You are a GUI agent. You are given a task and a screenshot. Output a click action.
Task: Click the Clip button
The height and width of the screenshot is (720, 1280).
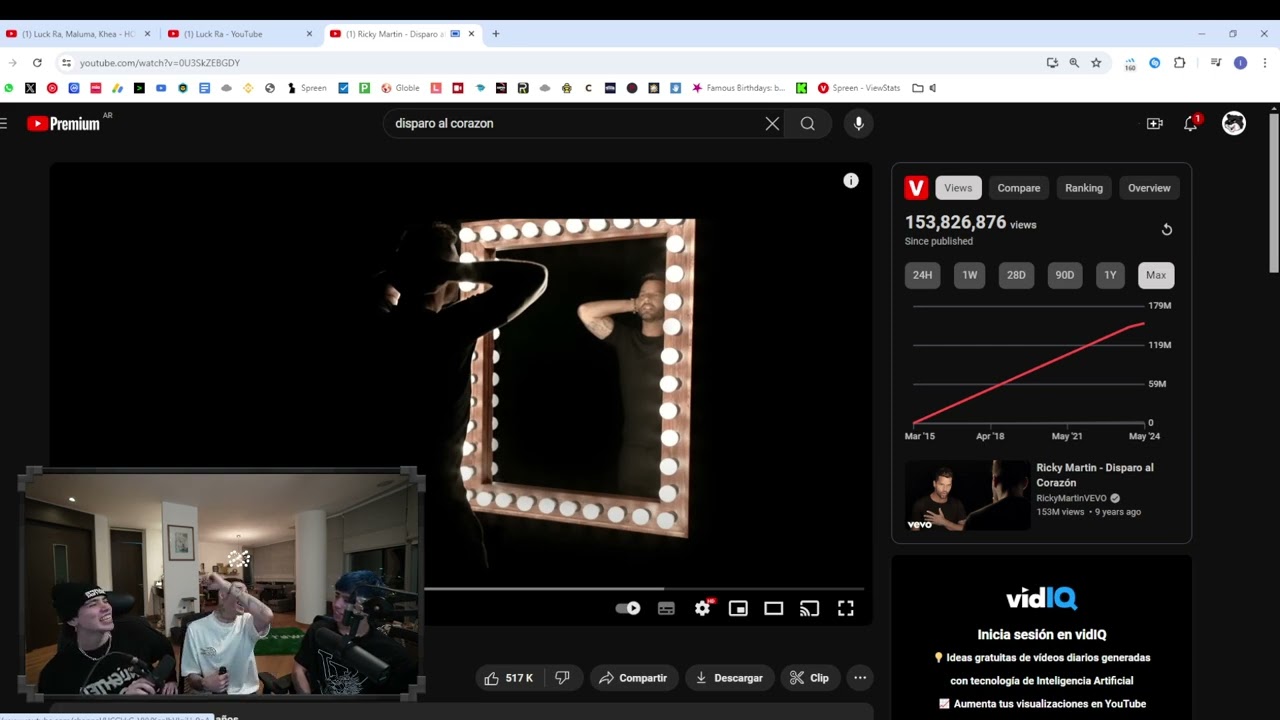point(809,678)
